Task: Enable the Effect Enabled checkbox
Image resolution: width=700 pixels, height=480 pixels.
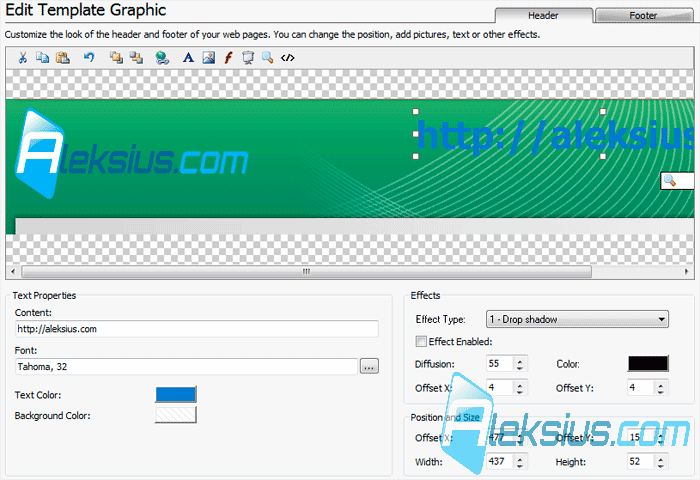Action: (x=421, y=342)
